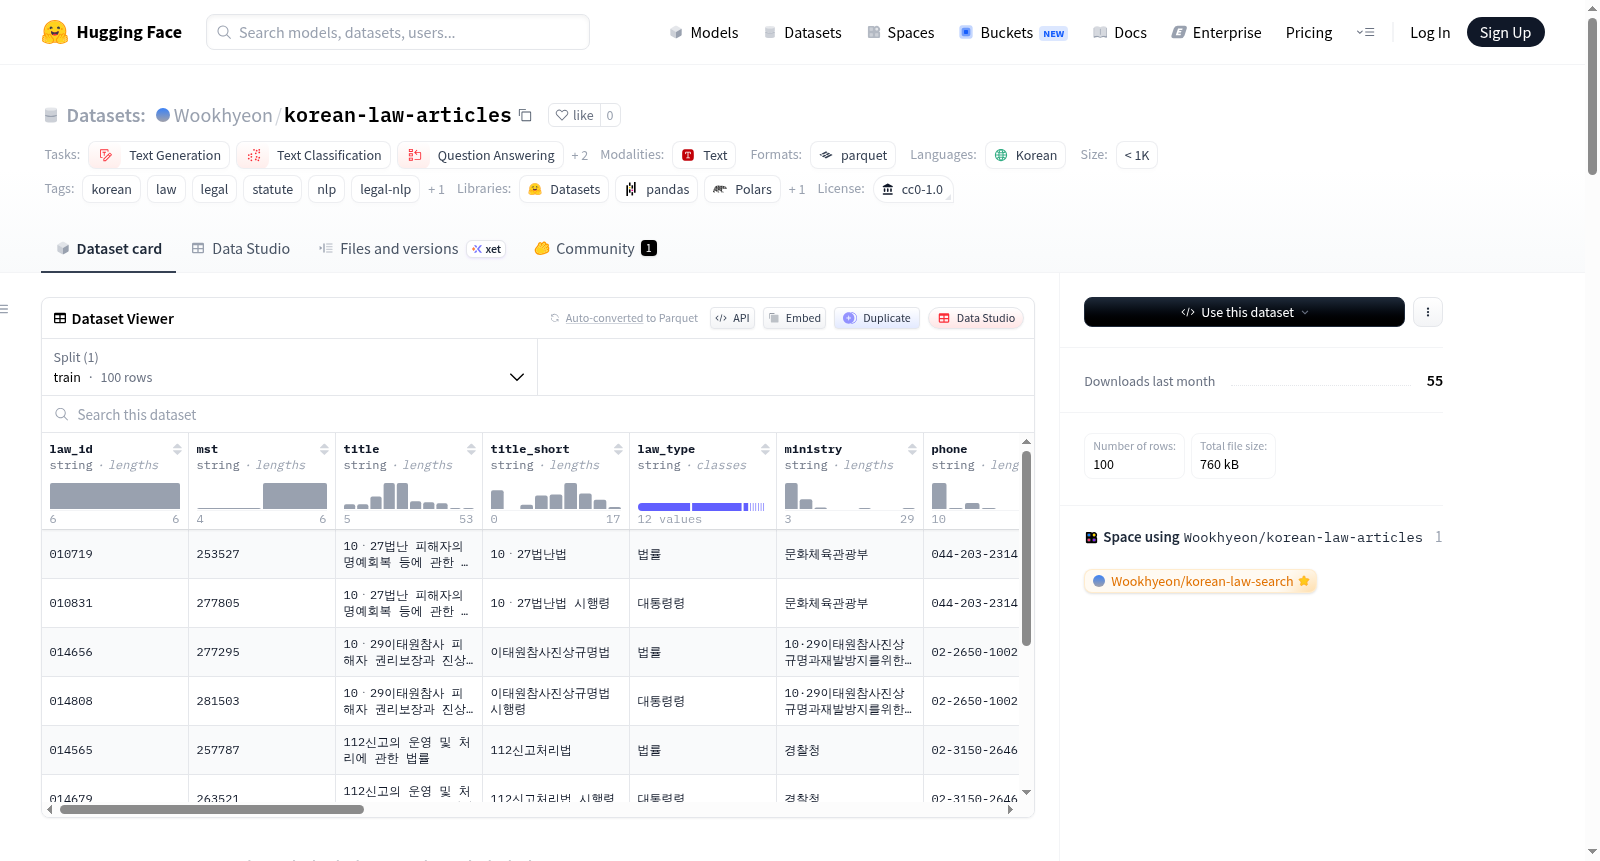Image resolution: width=1600 pixels, height=861 pixels.
Task: Select the korean tag
Action: (111, 189)
